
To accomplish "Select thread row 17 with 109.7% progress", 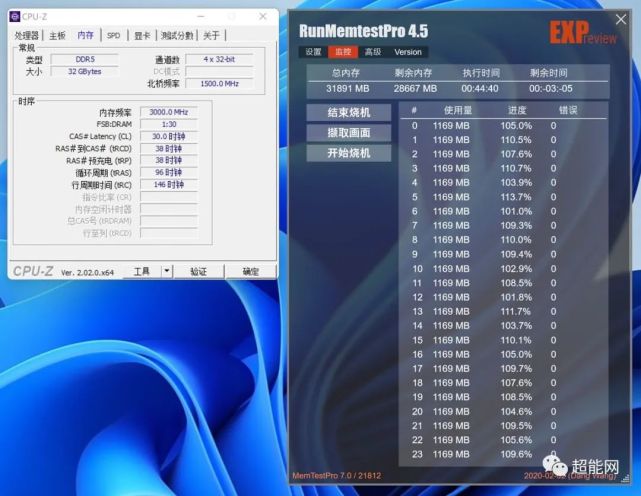I will (x=504, y=369).
